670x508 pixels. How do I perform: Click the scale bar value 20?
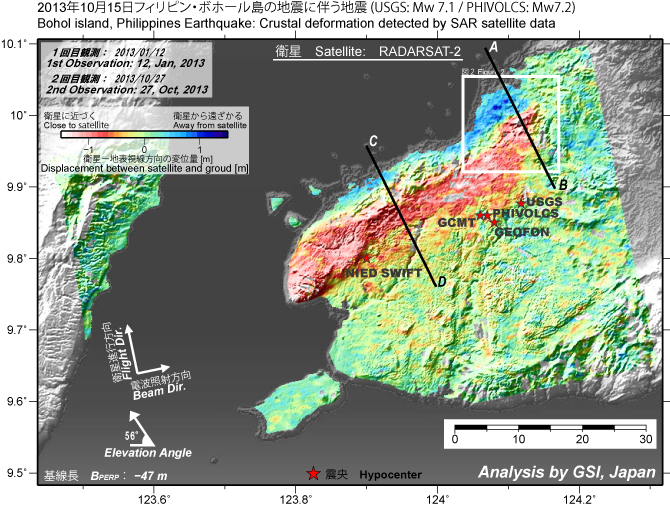point(582,439)
